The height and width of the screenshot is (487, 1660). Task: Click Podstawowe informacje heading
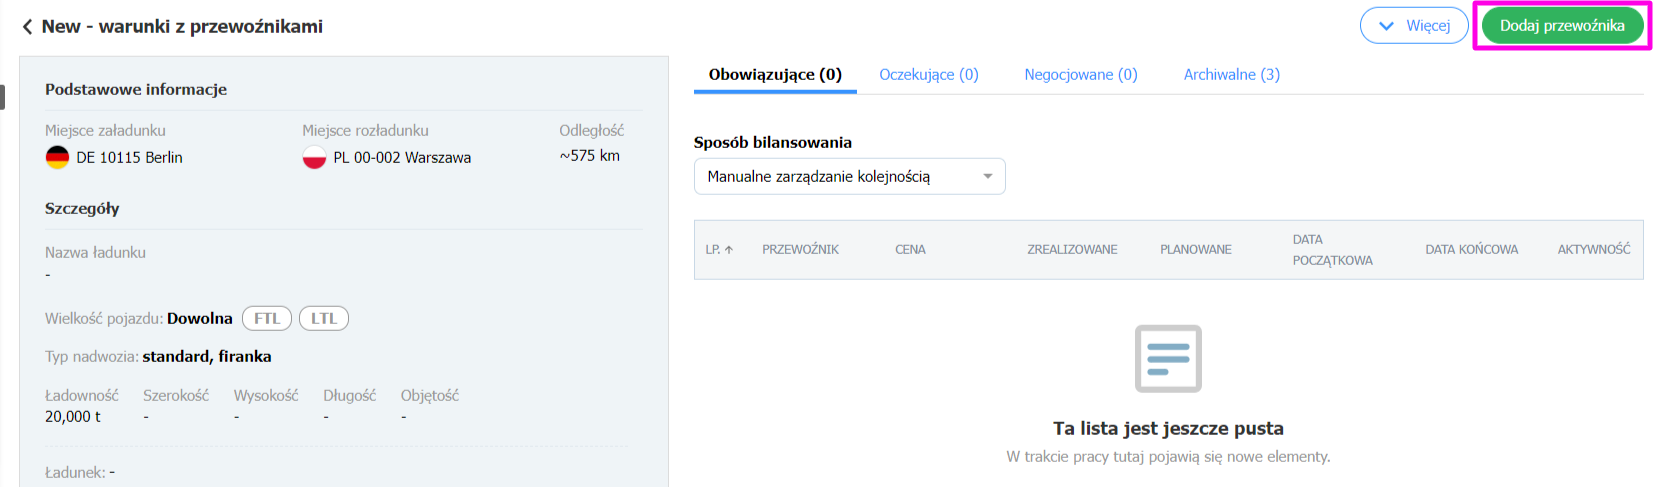(x=136, y=90)
